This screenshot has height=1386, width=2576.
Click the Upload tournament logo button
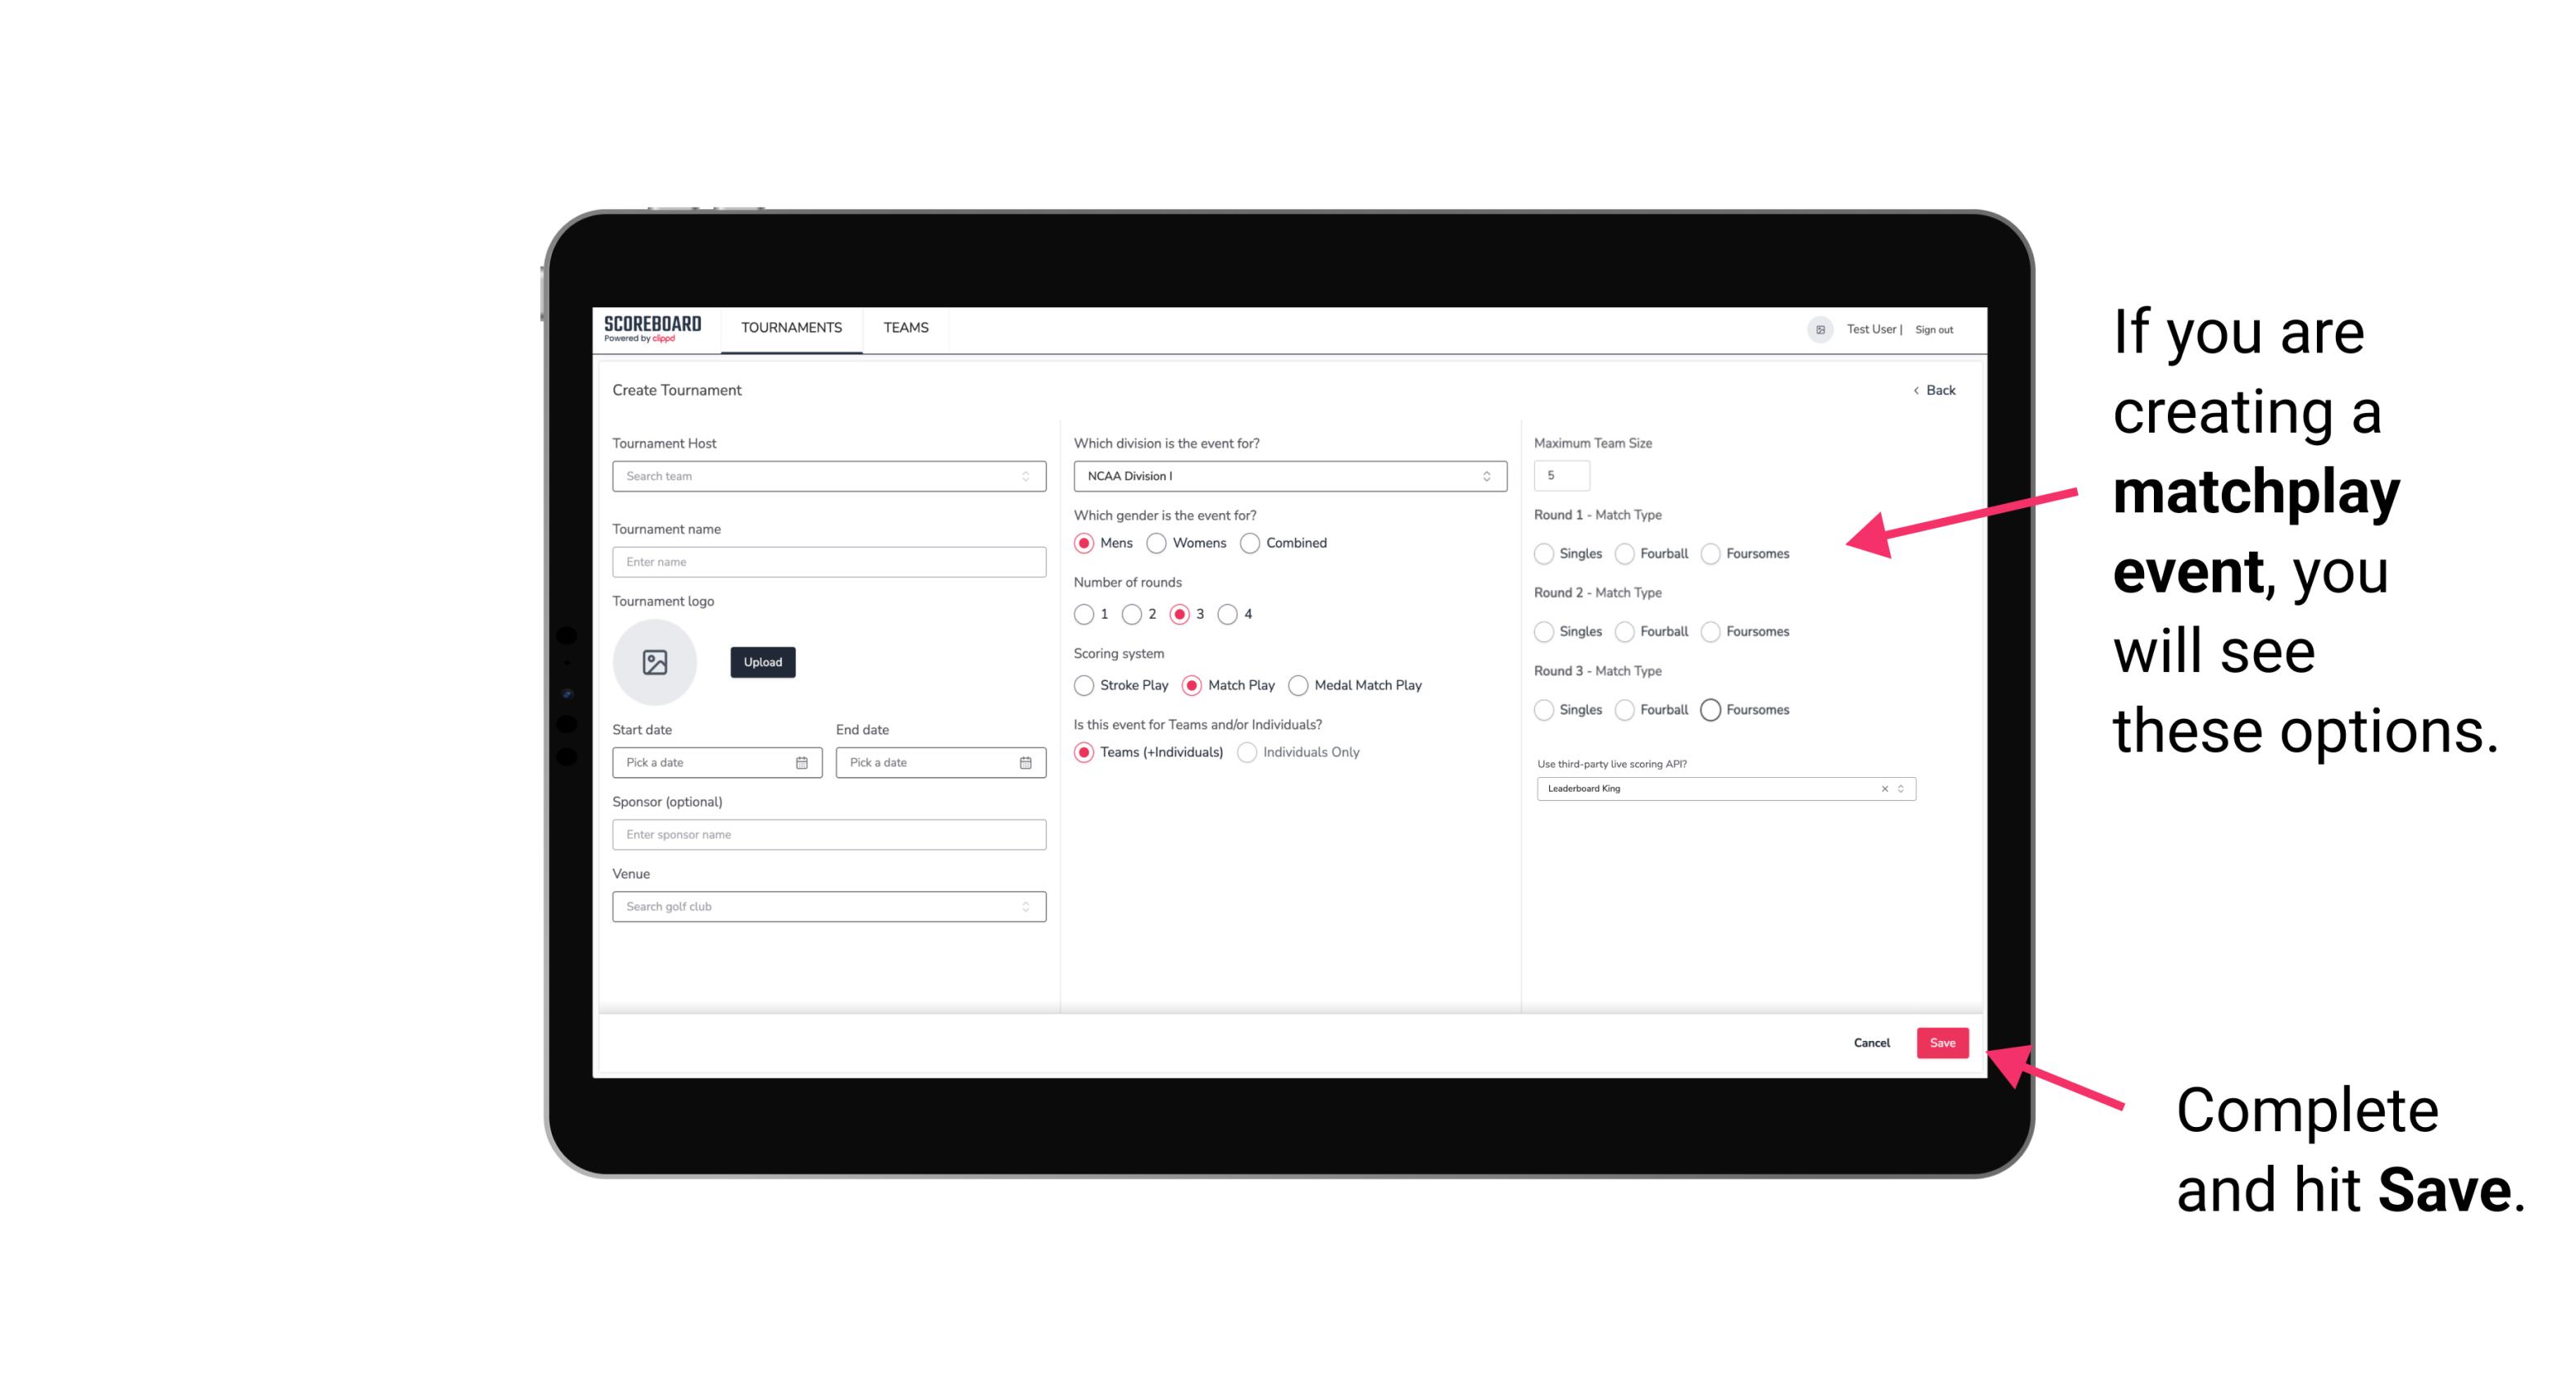[x=761, y=662]
